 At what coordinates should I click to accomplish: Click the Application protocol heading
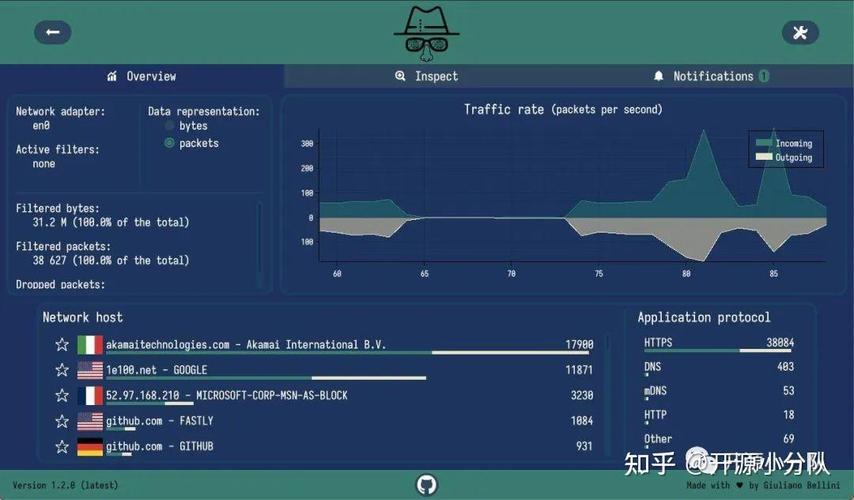(x=704, y=318)
